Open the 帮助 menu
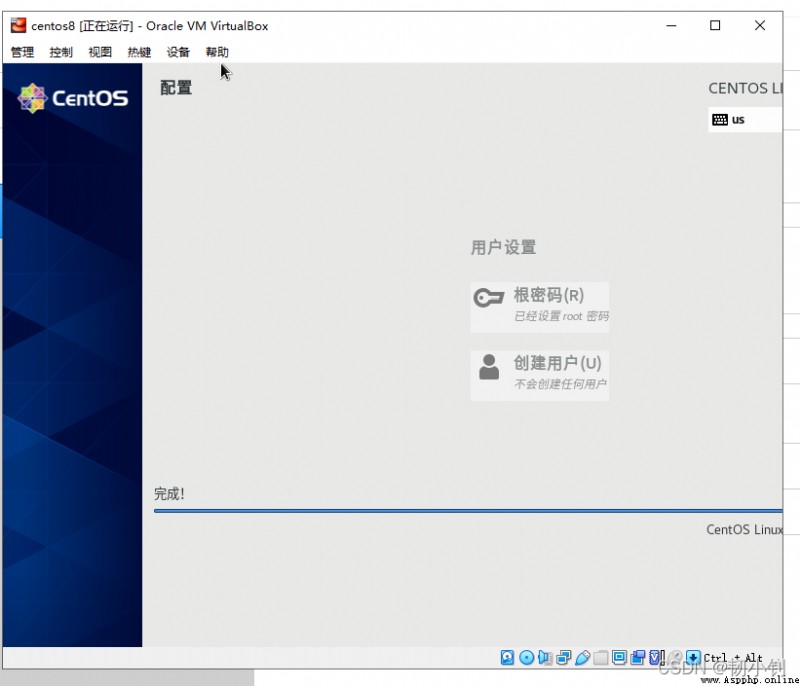 [217, 52]
